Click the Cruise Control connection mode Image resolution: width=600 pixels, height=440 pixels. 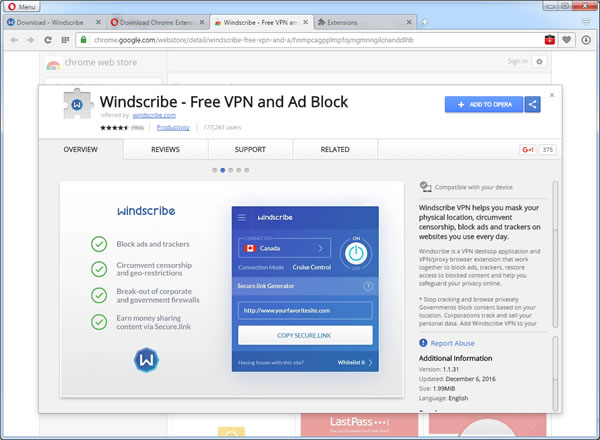coord(312,267)
